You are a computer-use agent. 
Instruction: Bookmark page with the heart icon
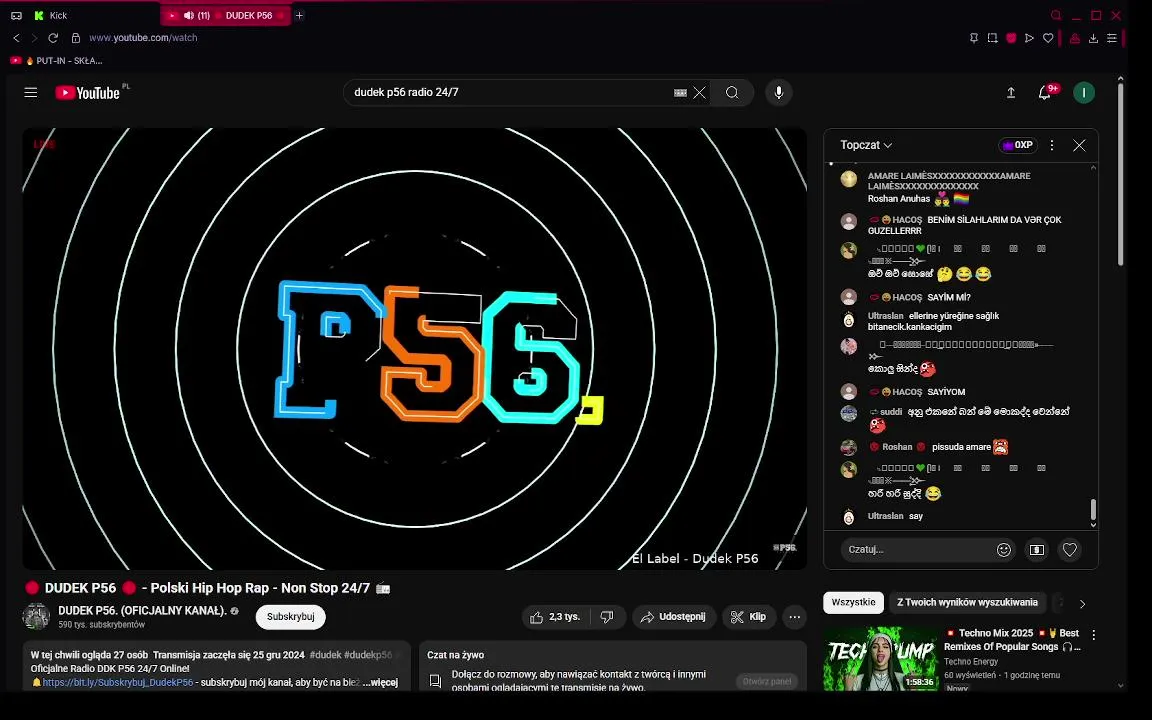(x=1048, y=38)
